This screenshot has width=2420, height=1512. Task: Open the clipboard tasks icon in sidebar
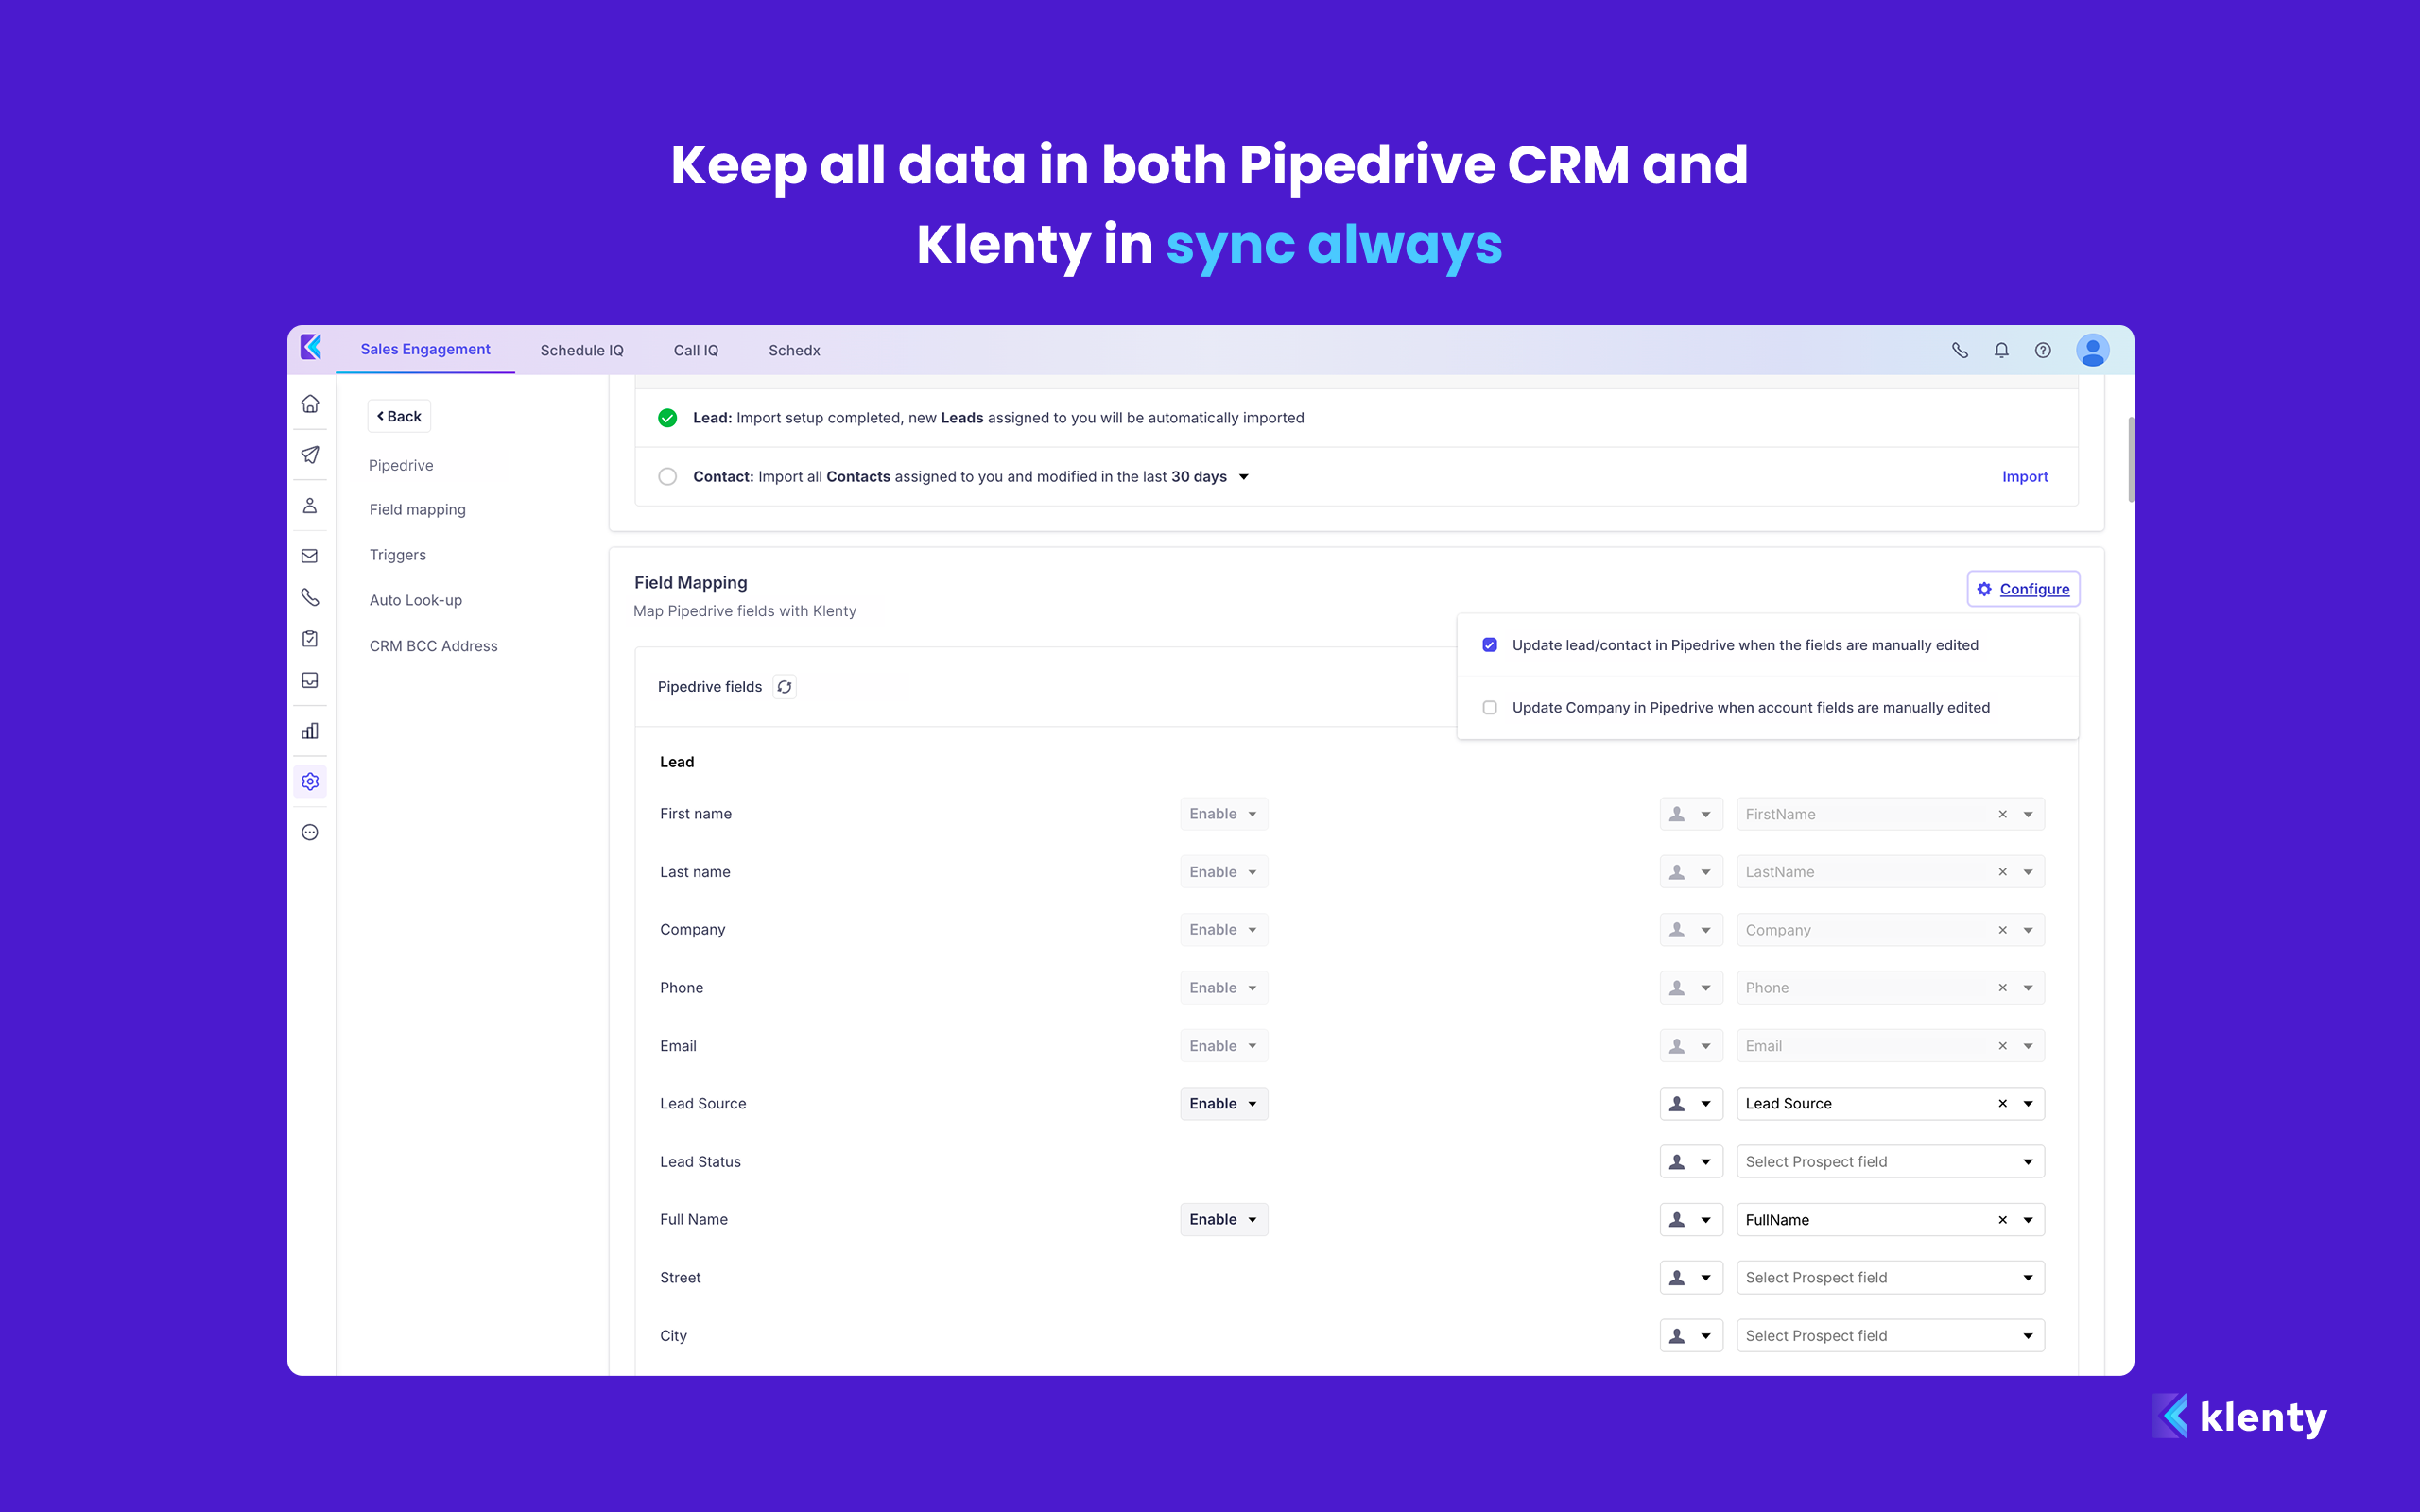pos(310,639)
